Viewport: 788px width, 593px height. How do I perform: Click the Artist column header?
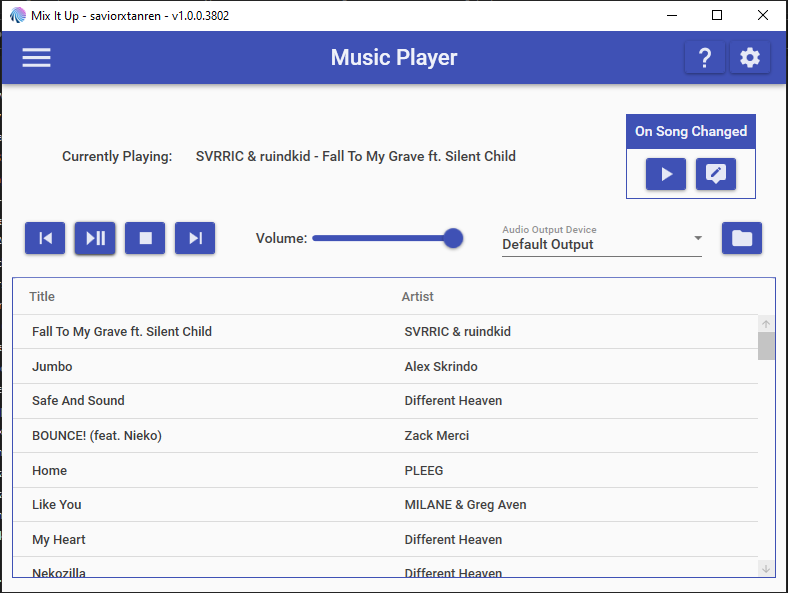tap(417, 296)
